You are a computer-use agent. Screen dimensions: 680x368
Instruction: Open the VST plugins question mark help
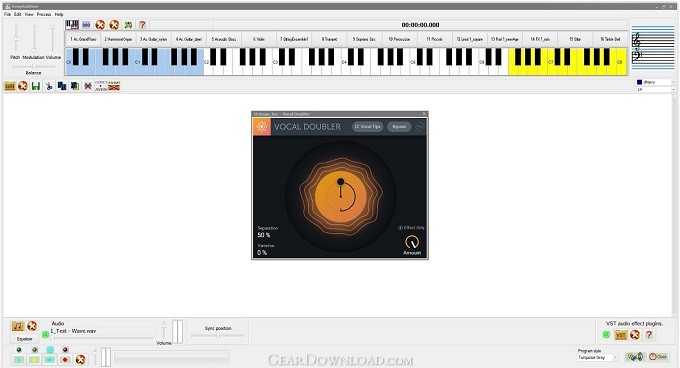pos(649,335)
